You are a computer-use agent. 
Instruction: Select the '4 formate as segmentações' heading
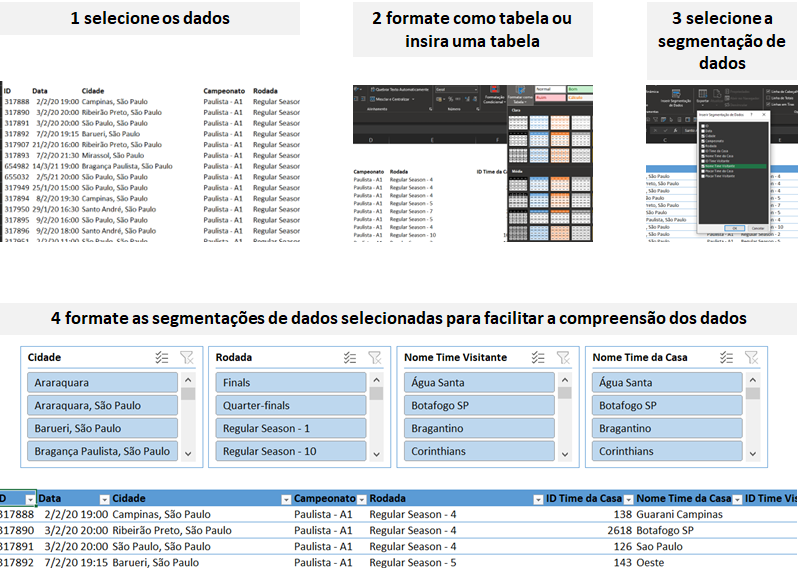coord(398,318)
